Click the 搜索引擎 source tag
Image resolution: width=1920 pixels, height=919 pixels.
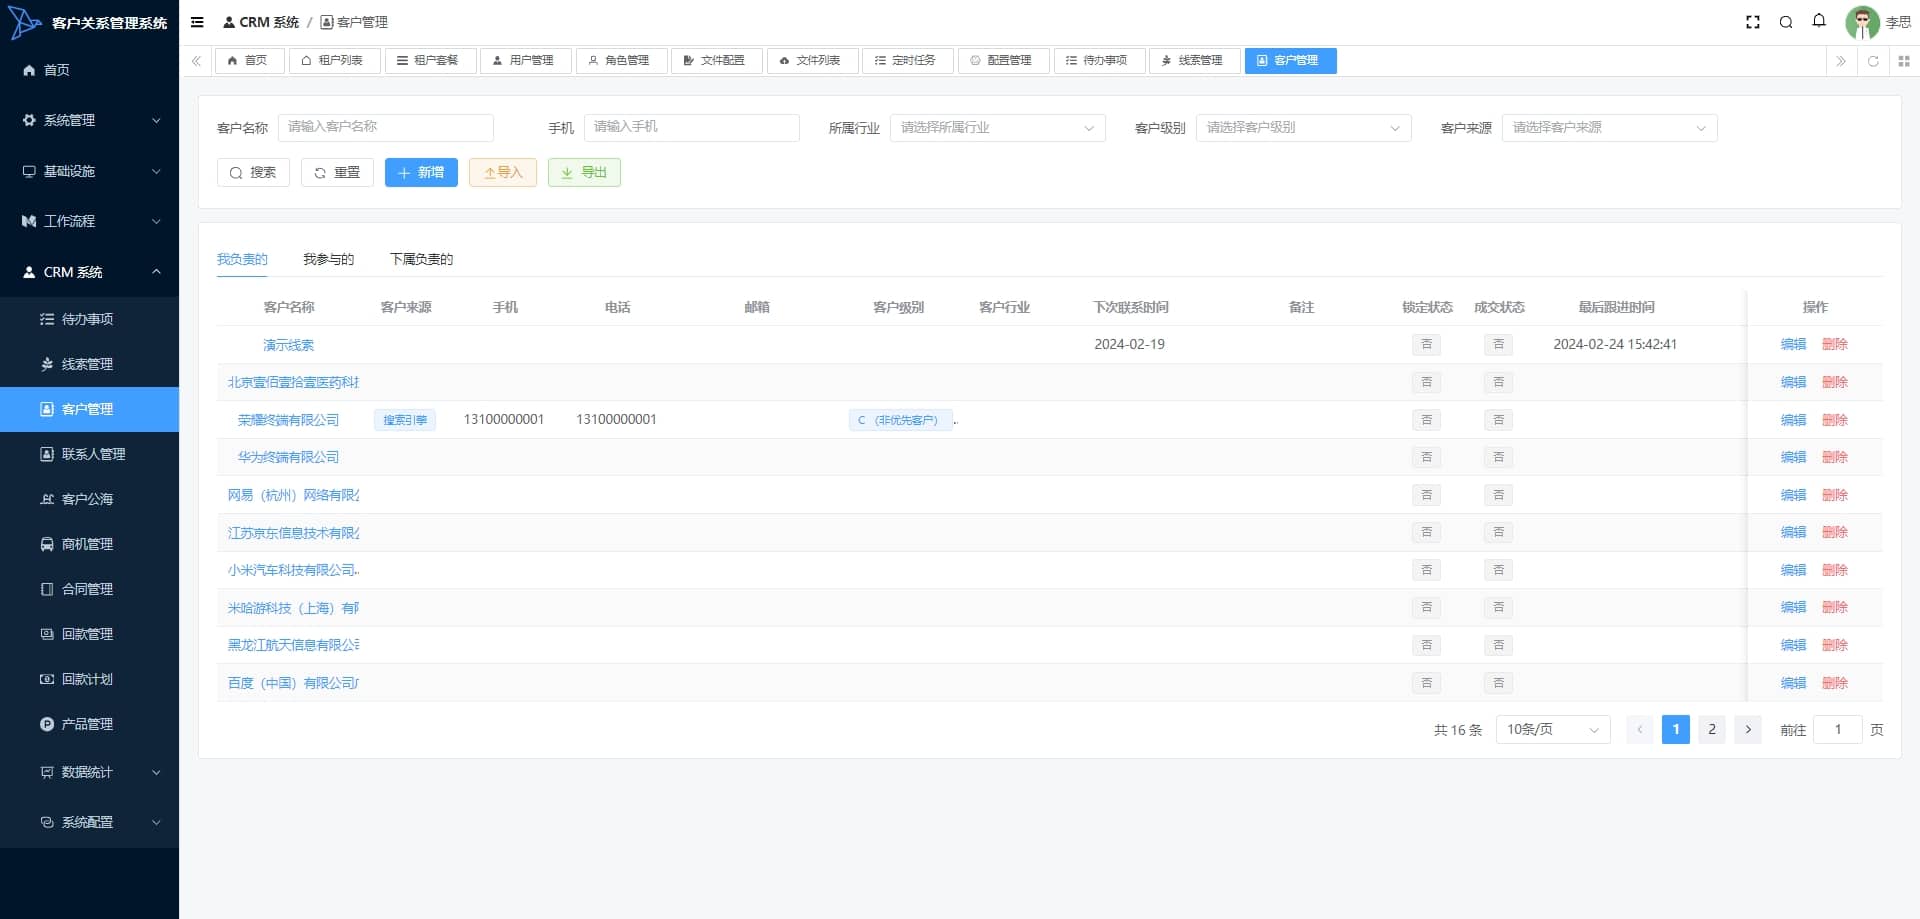[405, 420]
